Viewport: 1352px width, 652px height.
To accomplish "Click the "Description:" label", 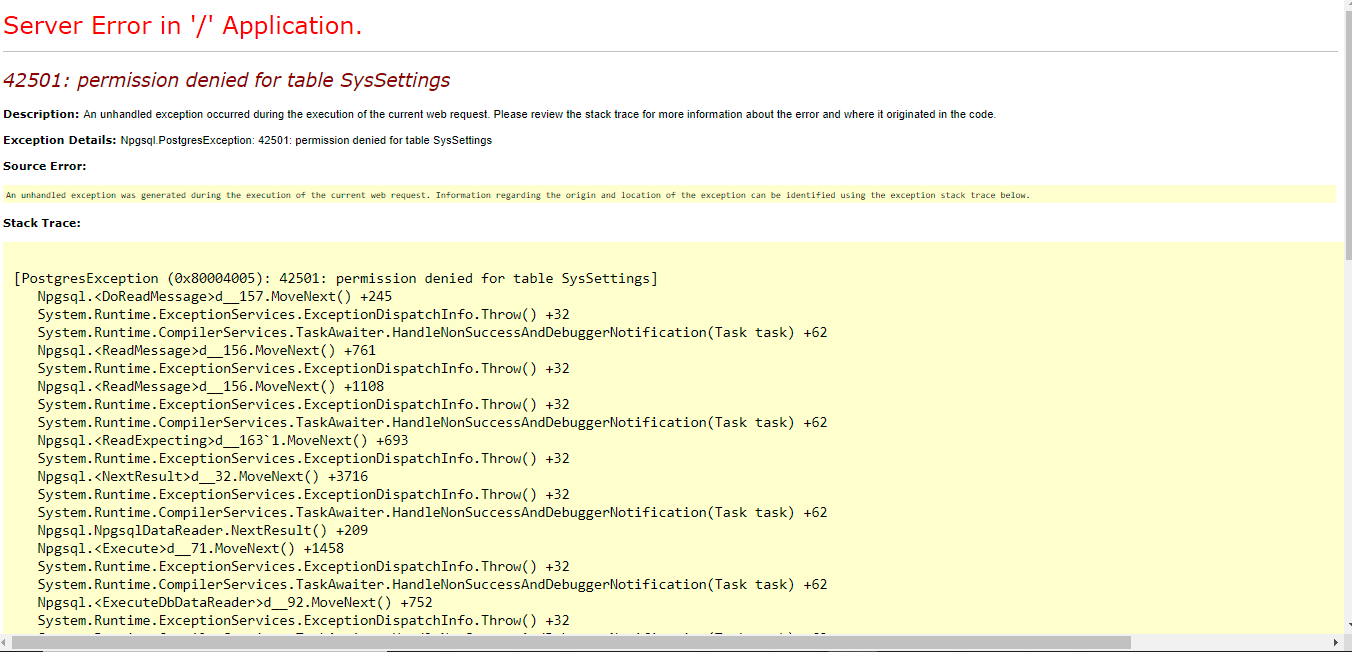I will (x=41, y=114).
